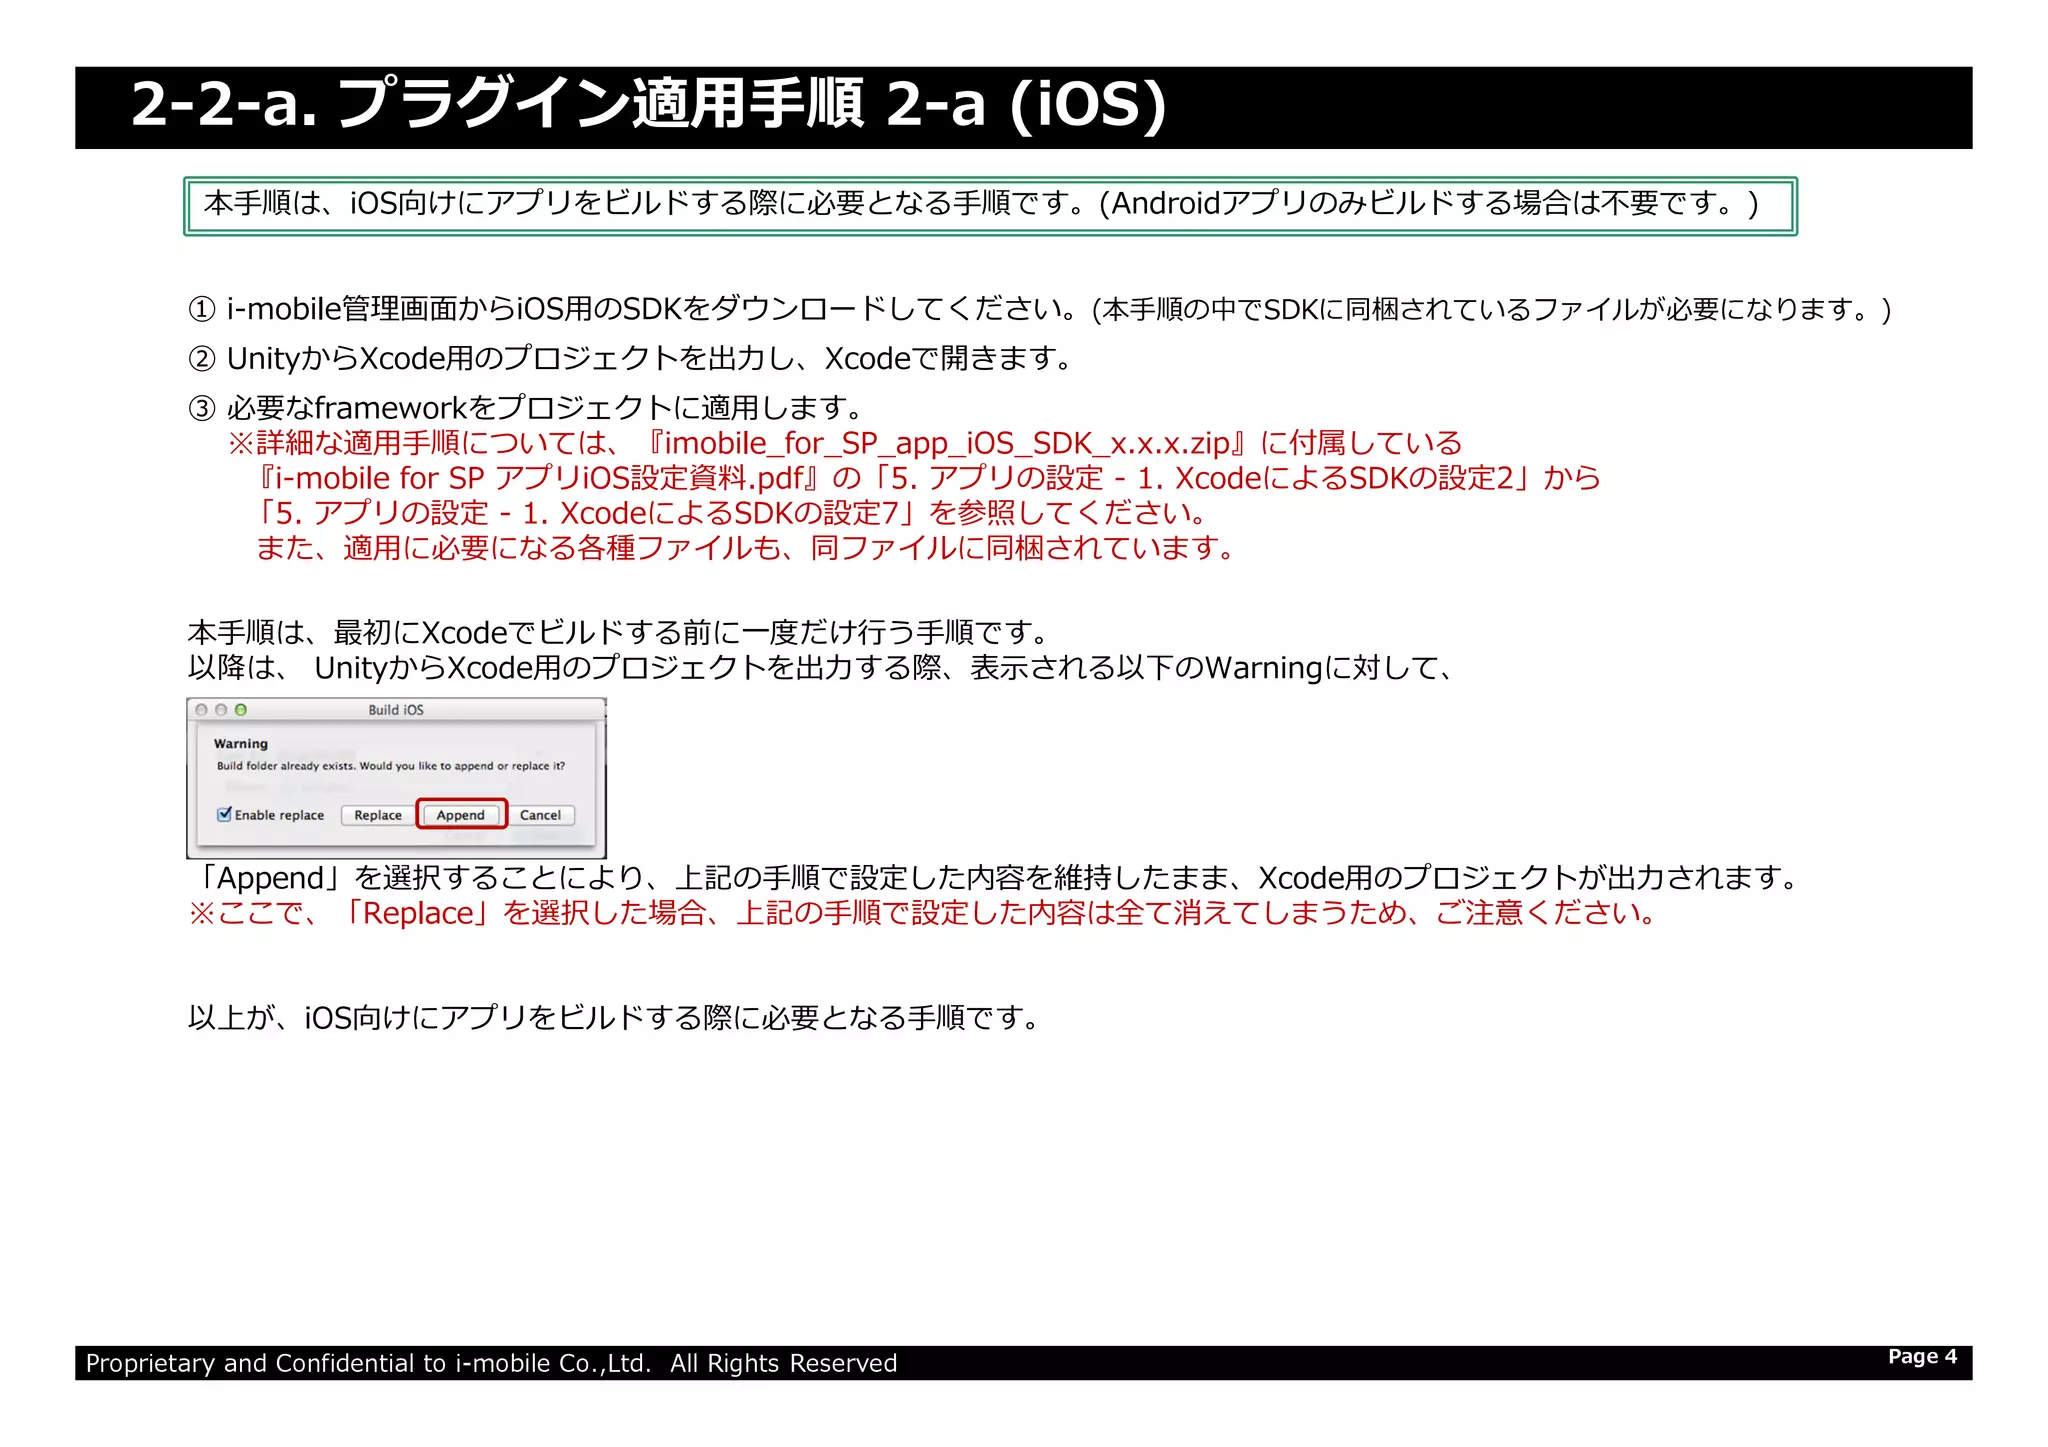Click the closing line '以上が、iOS向けにアプリをビルドする際に…'
This screenshot has width=2048, height=1447.
pos(616,1018)
